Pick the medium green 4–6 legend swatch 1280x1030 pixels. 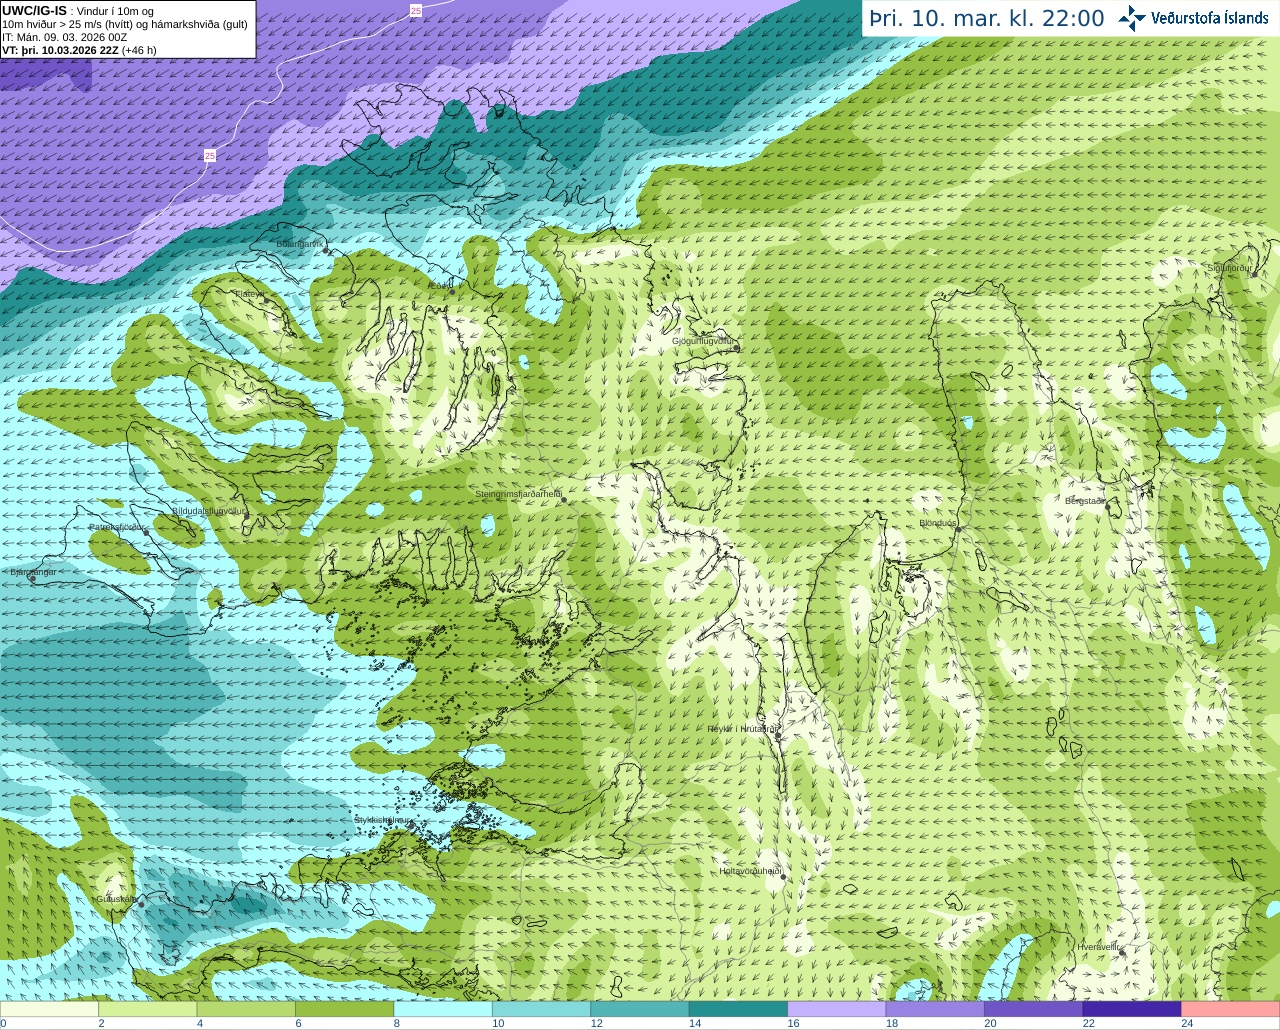tap(246, 1009)
